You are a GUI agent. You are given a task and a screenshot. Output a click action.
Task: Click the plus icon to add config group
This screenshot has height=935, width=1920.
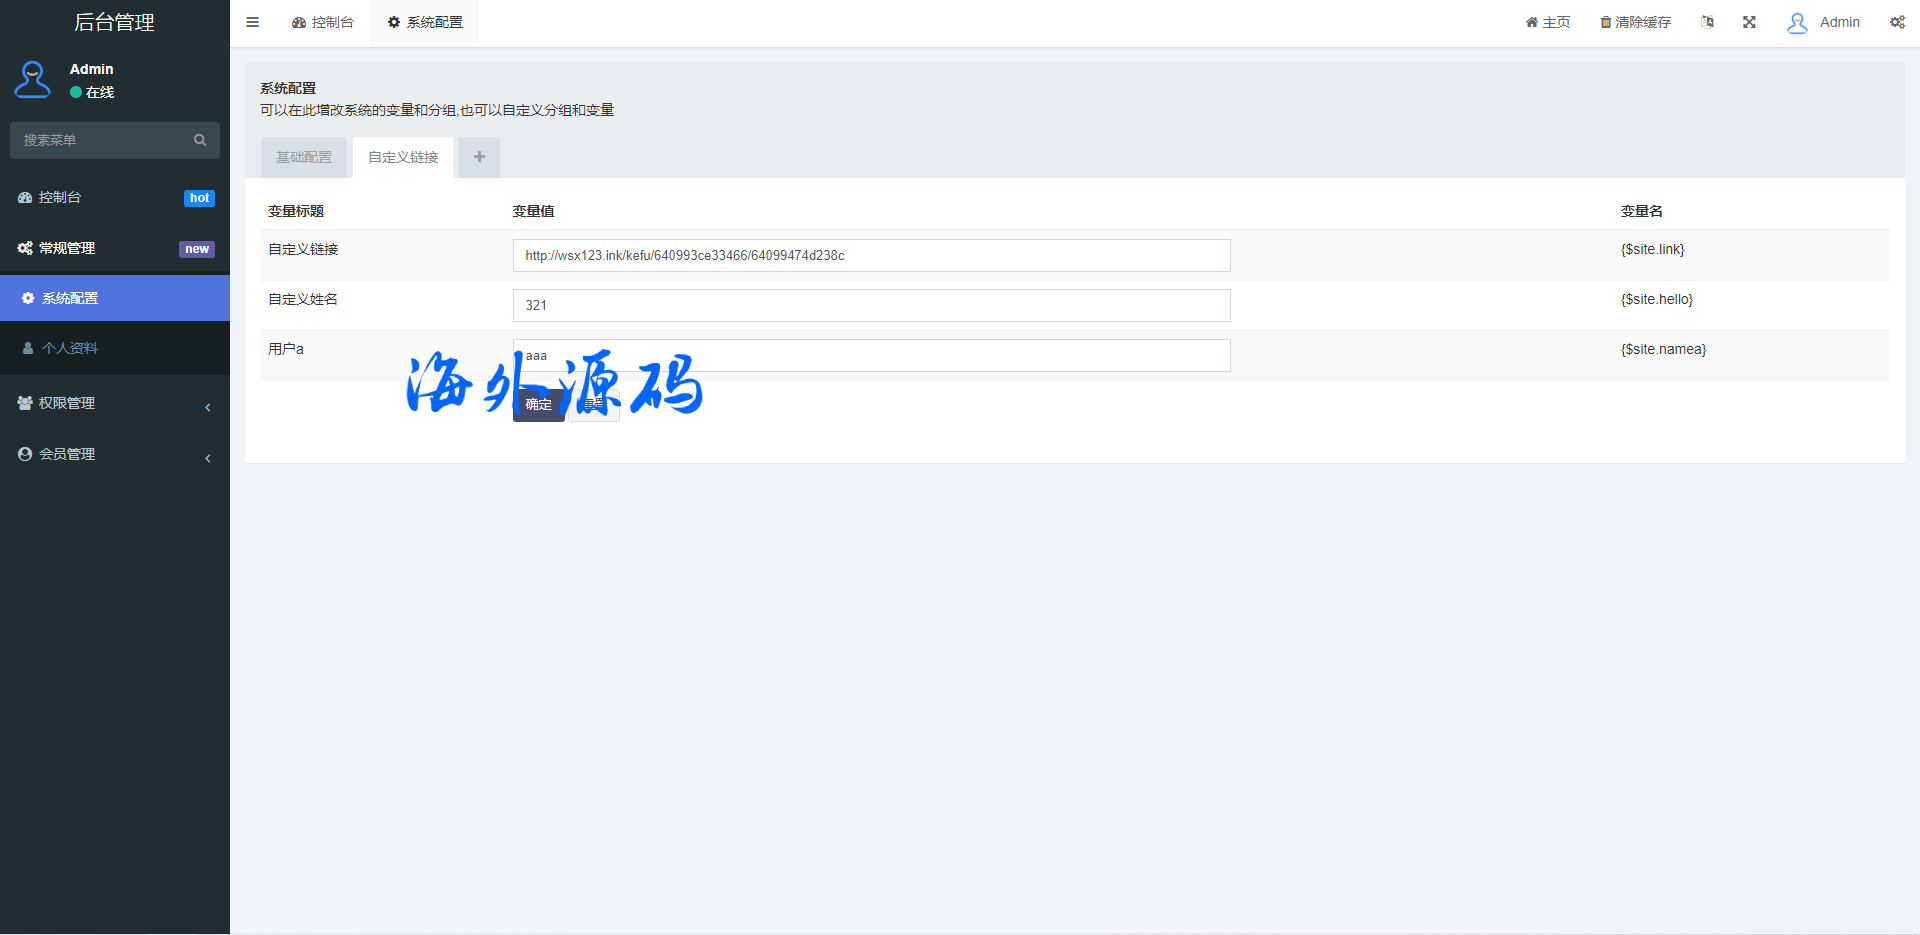[x=479, y=157]
